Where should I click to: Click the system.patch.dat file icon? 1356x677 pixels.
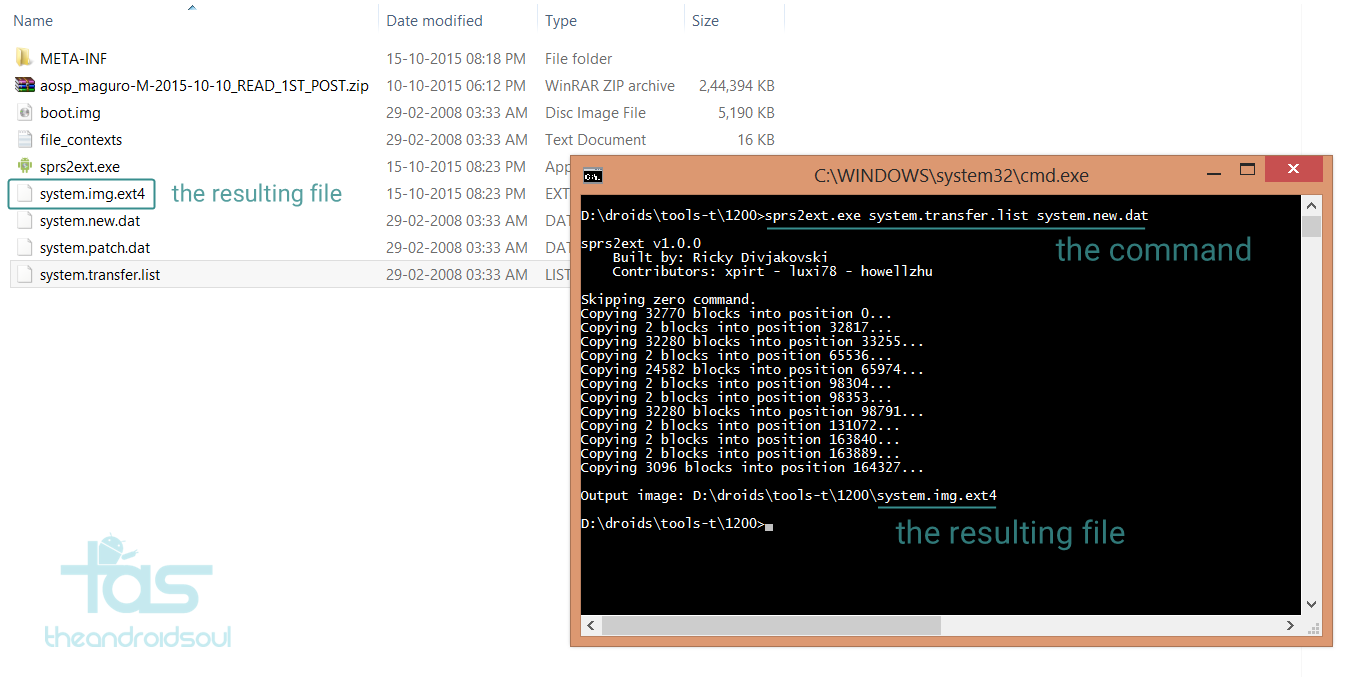25,248
